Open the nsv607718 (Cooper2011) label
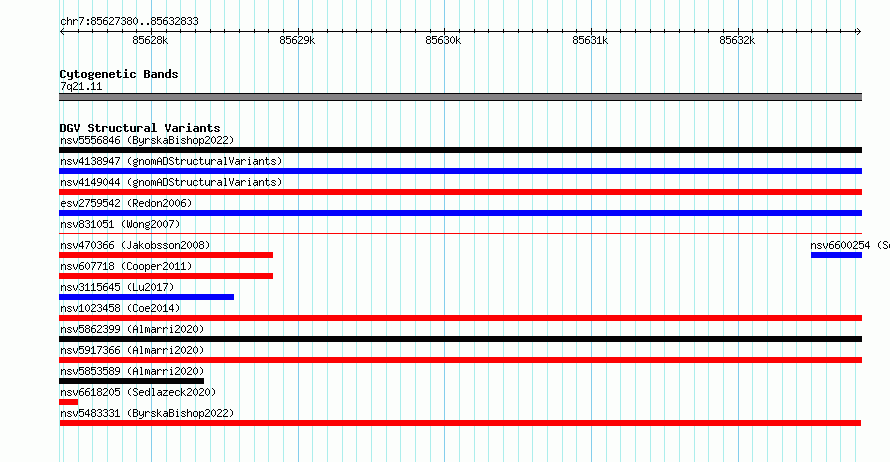Viewport: 890px width, 462px height. (x=126, y=266)
